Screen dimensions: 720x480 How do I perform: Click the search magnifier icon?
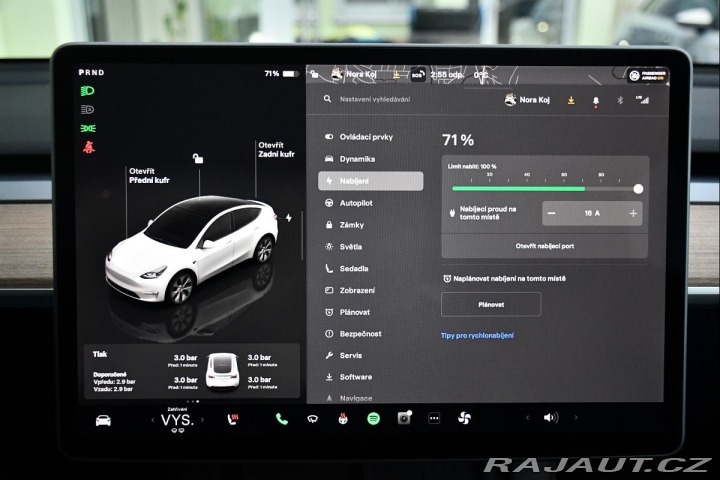327,99
